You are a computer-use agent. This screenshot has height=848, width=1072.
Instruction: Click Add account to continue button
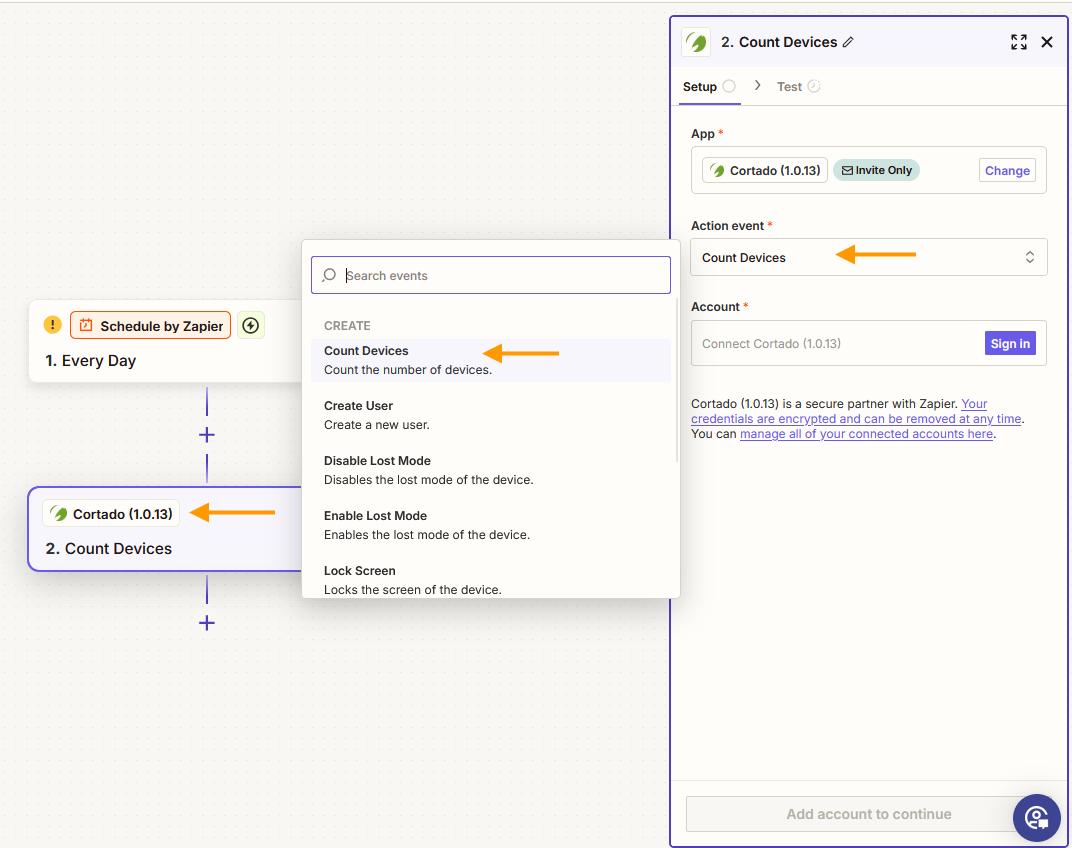[x=868, y=814]
